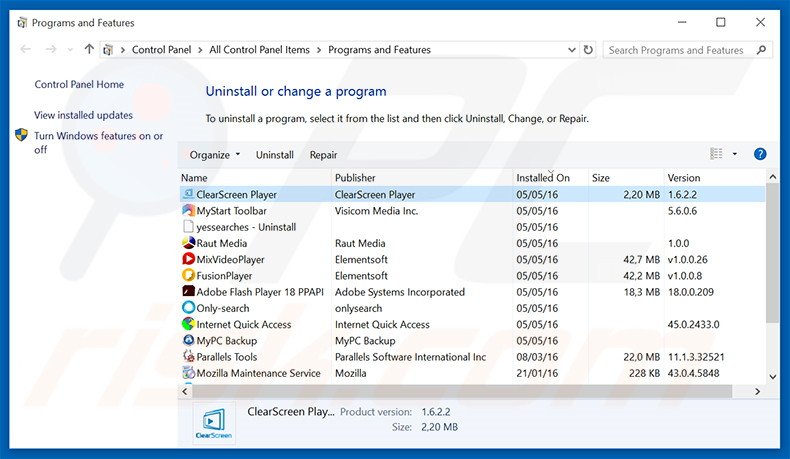
Task: Click the vertical scrollbar thumb
Action: point(772,253)
